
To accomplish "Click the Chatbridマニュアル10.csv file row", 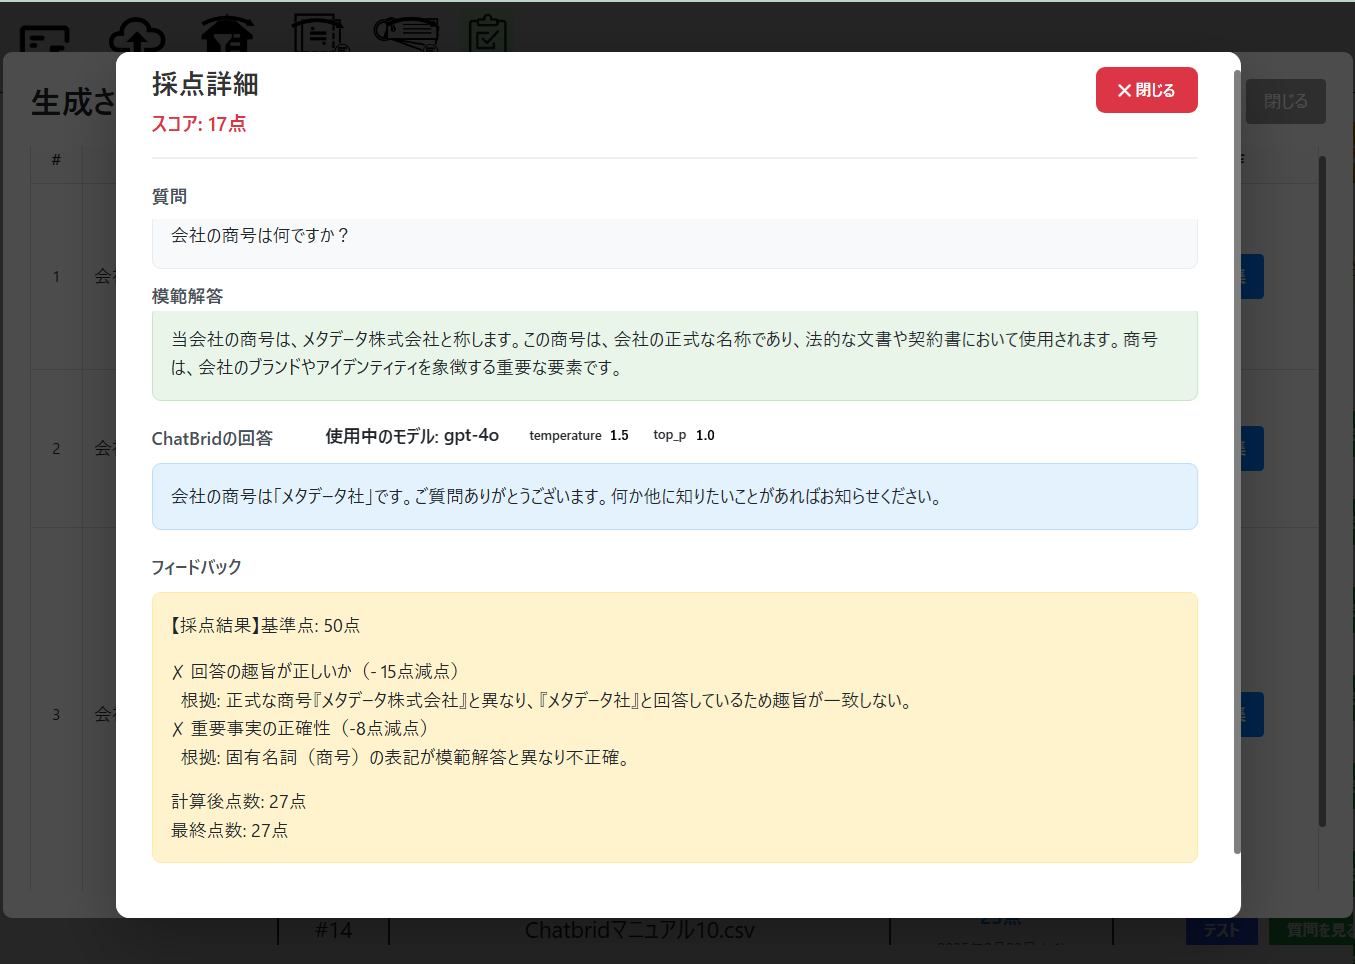I will (639, 931).
